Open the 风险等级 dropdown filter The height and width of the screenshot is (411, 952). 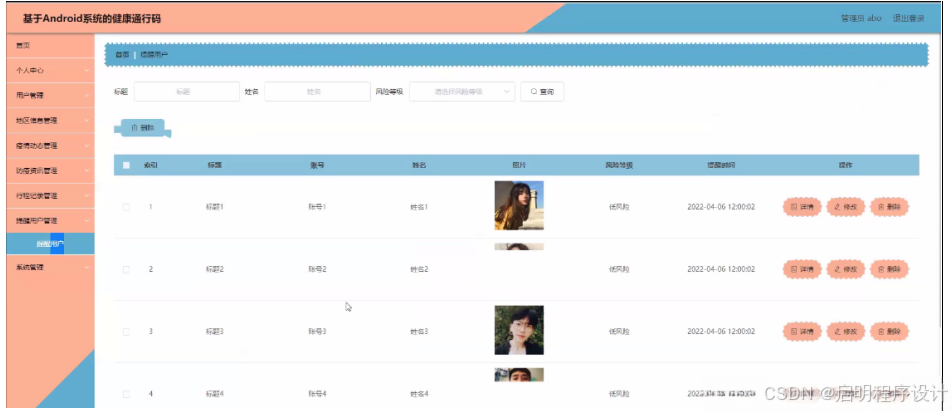coord(462,92)
